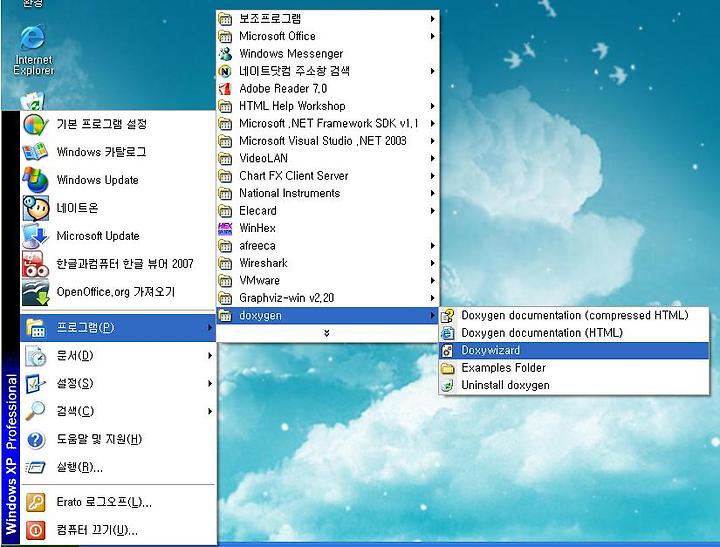
Task: Open the 프로그램(P) menu item
Action: [x=118, y=327]
